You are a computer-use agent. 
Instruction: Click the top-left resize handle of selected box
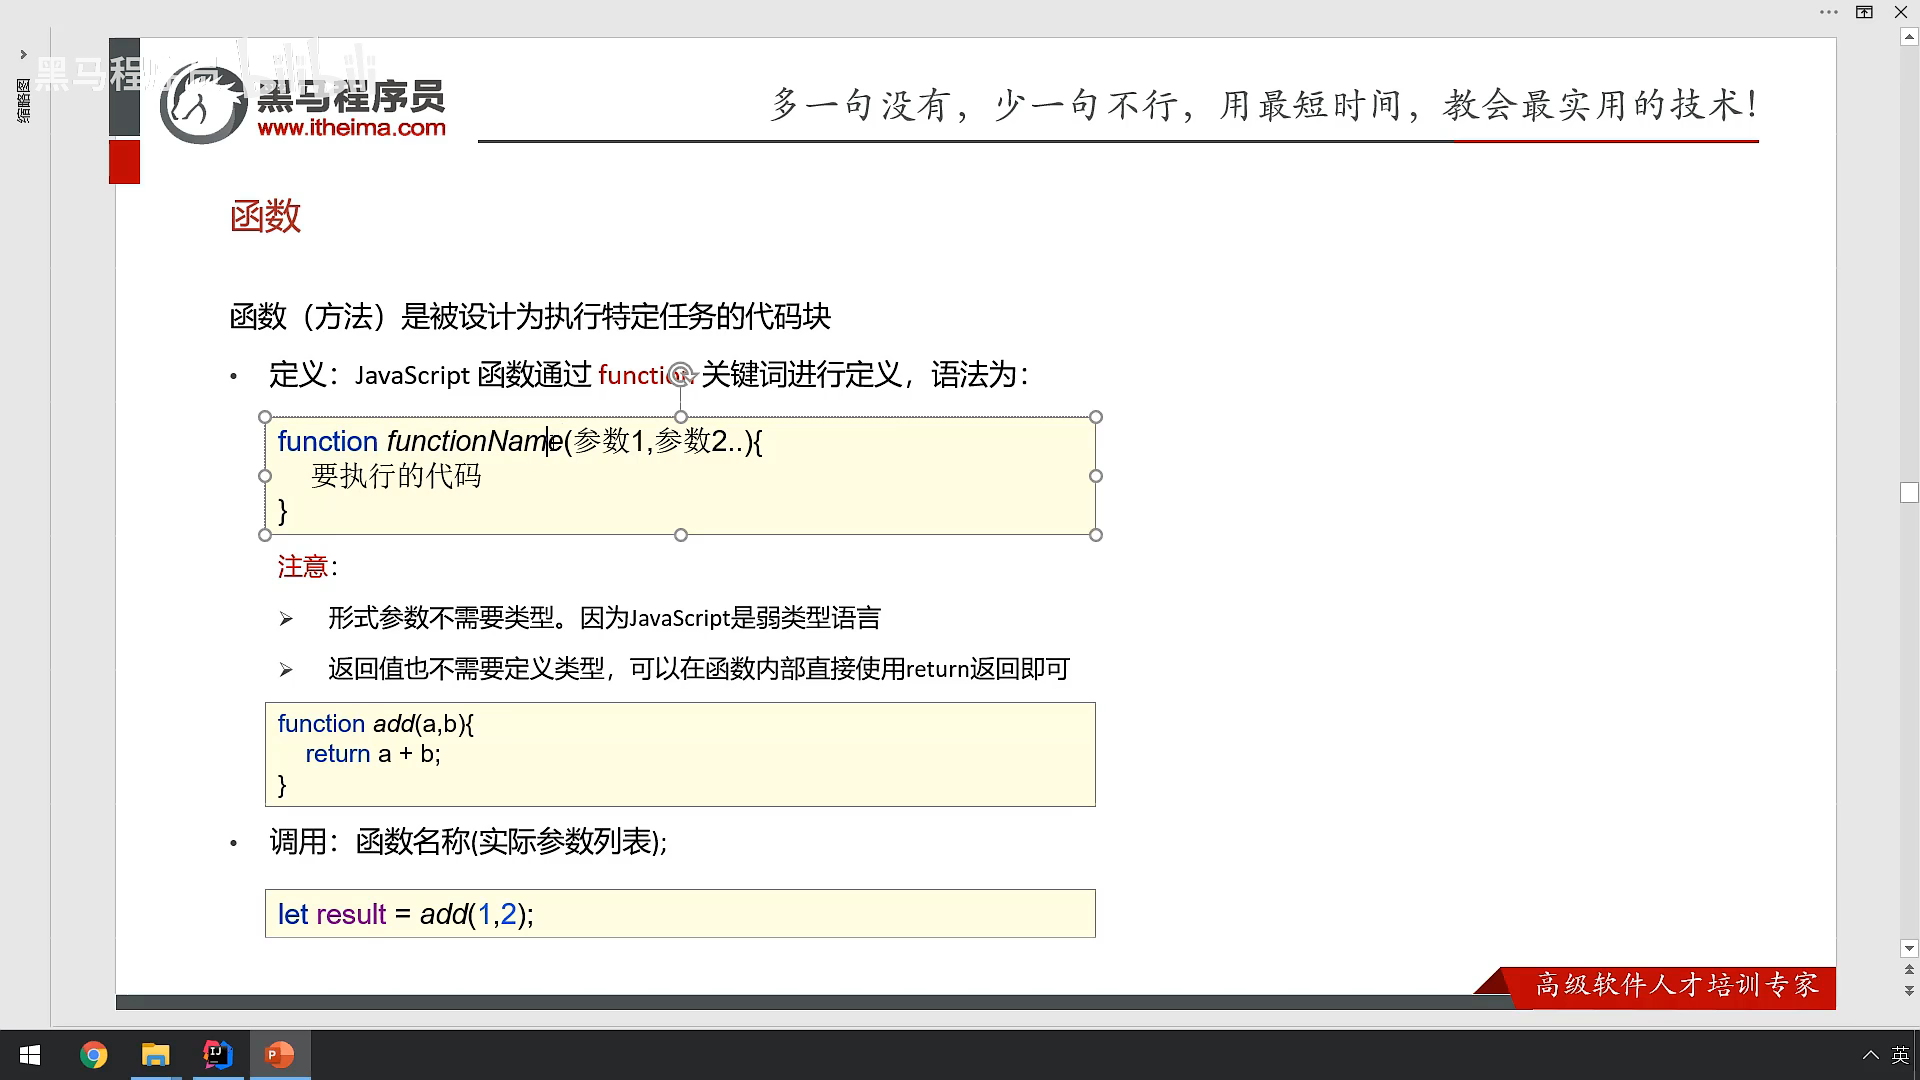click(x=265, y=417)
